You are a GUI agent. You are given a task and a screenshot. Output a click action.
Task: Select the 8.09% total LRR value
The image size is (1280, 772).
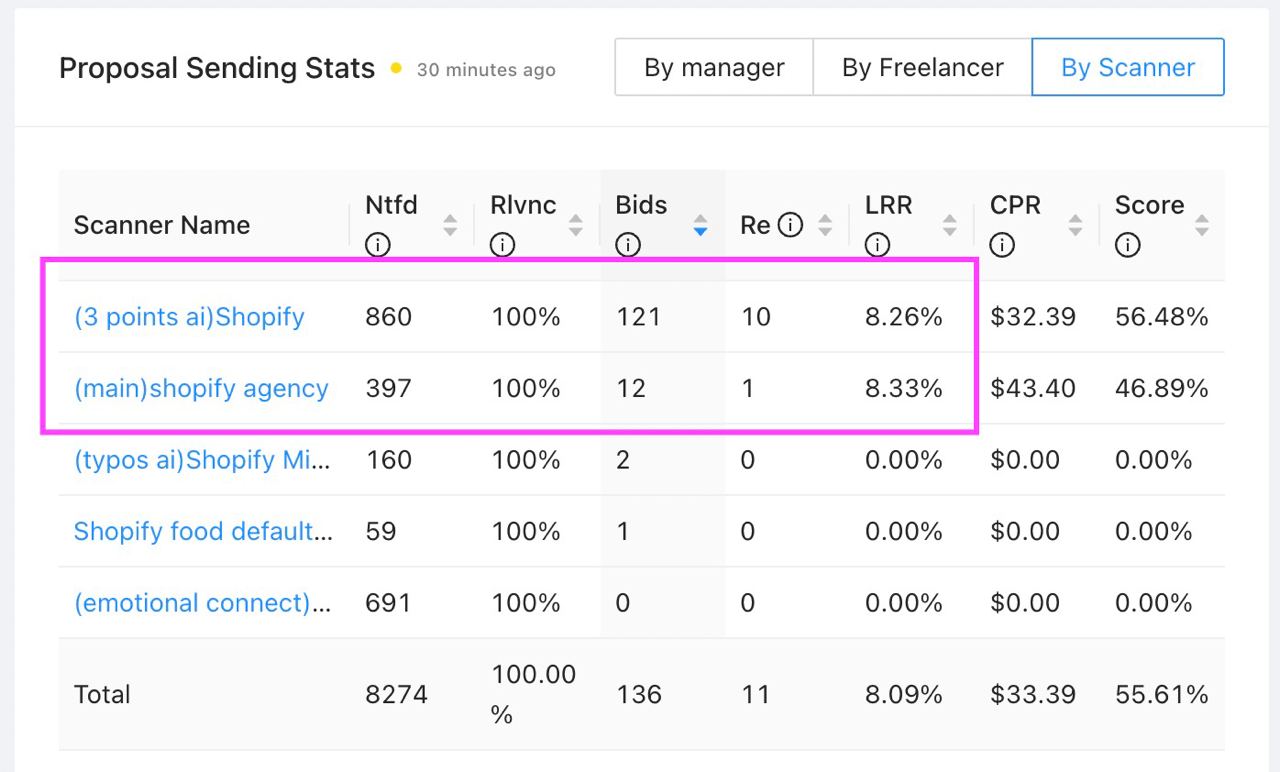[904, 694]
